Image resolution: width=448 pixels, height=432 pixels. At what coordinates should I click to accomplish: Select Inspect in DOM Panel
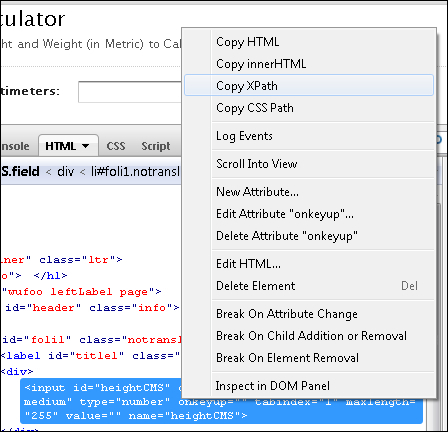click(x=309, y=386)
